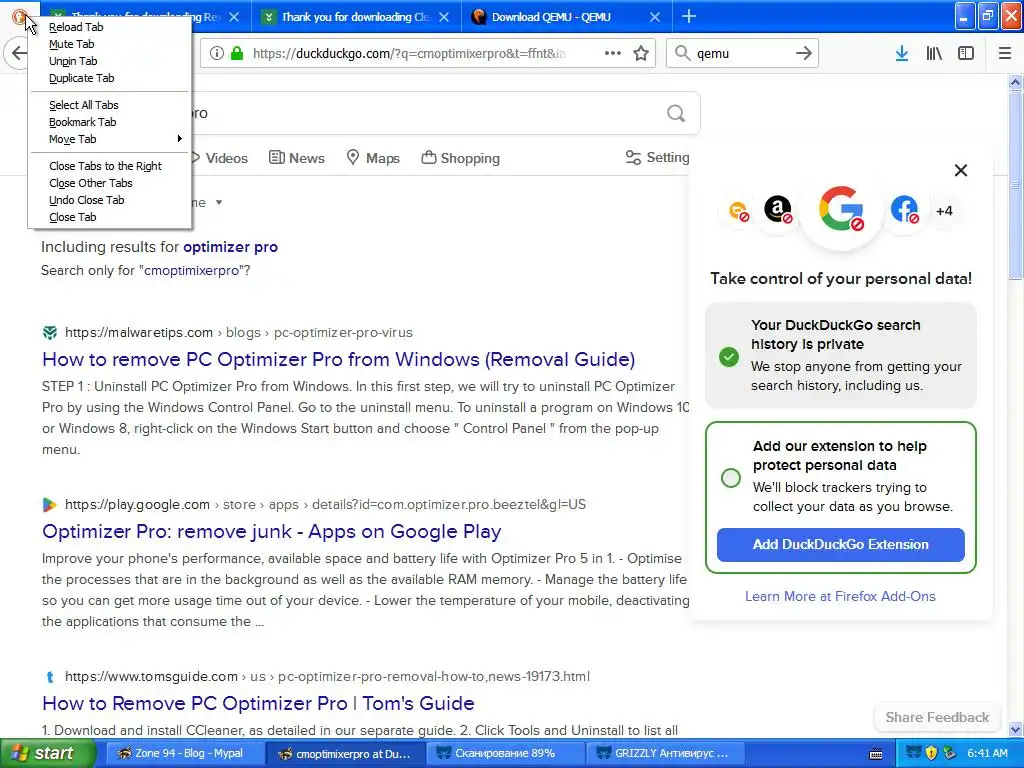Close the Download QEMU tab
The image size is (1024, 768).
point(654,17)
